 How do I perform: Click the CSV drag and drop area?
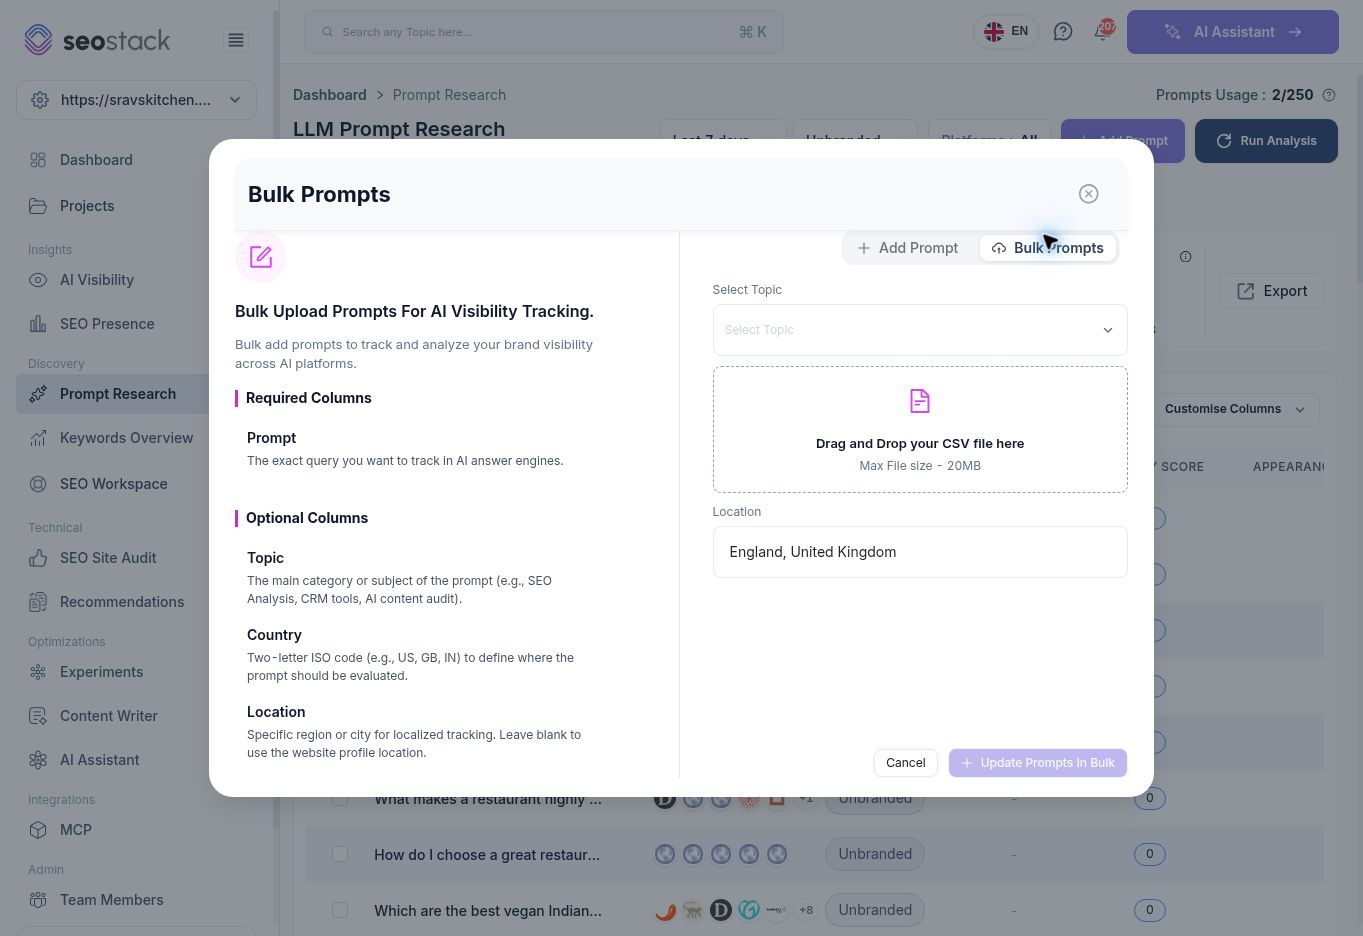(x=920, y=429)
